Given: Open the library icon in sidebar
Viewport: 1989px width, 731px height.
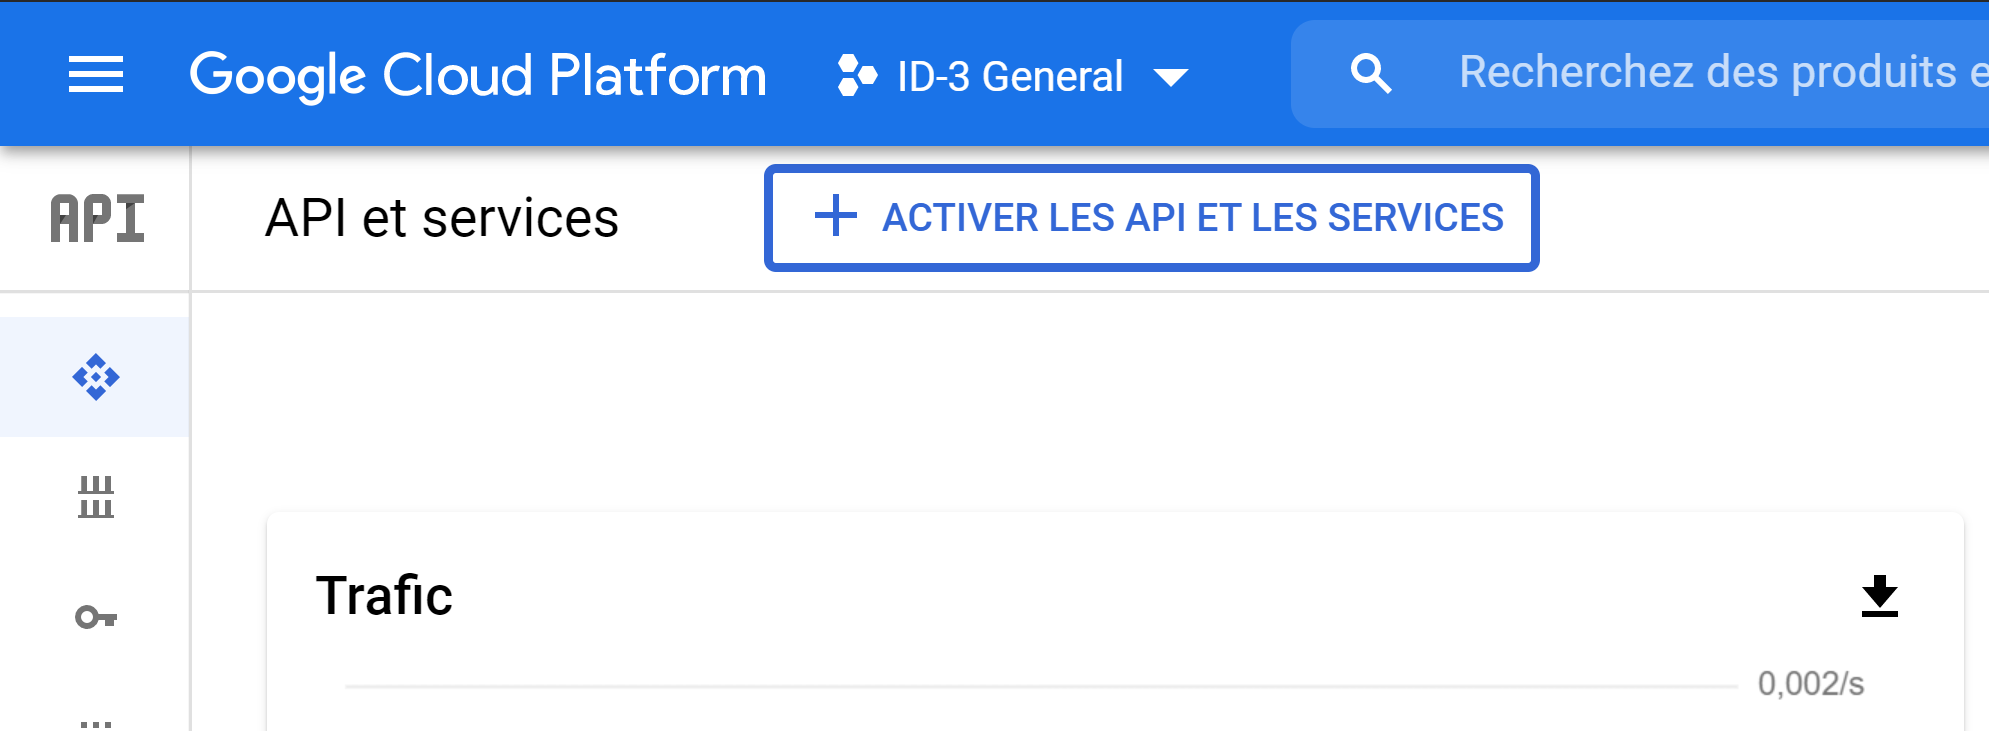Looking at the screenshot, I should click(96, 497).
